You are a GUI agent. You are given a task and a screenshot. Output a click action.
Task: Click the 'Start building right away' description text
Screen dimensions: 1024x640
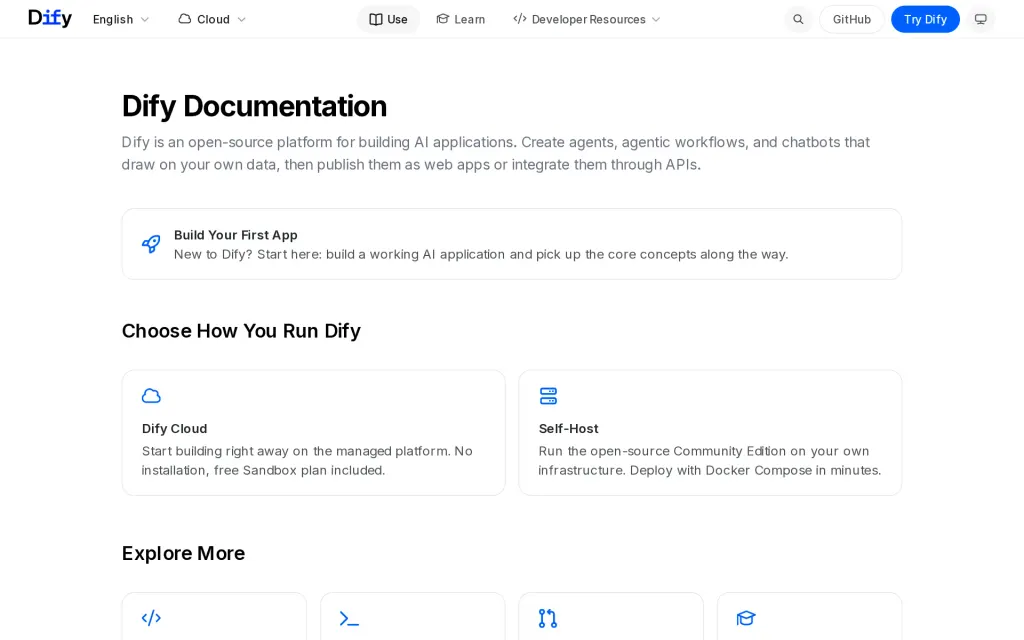point(307,460)
